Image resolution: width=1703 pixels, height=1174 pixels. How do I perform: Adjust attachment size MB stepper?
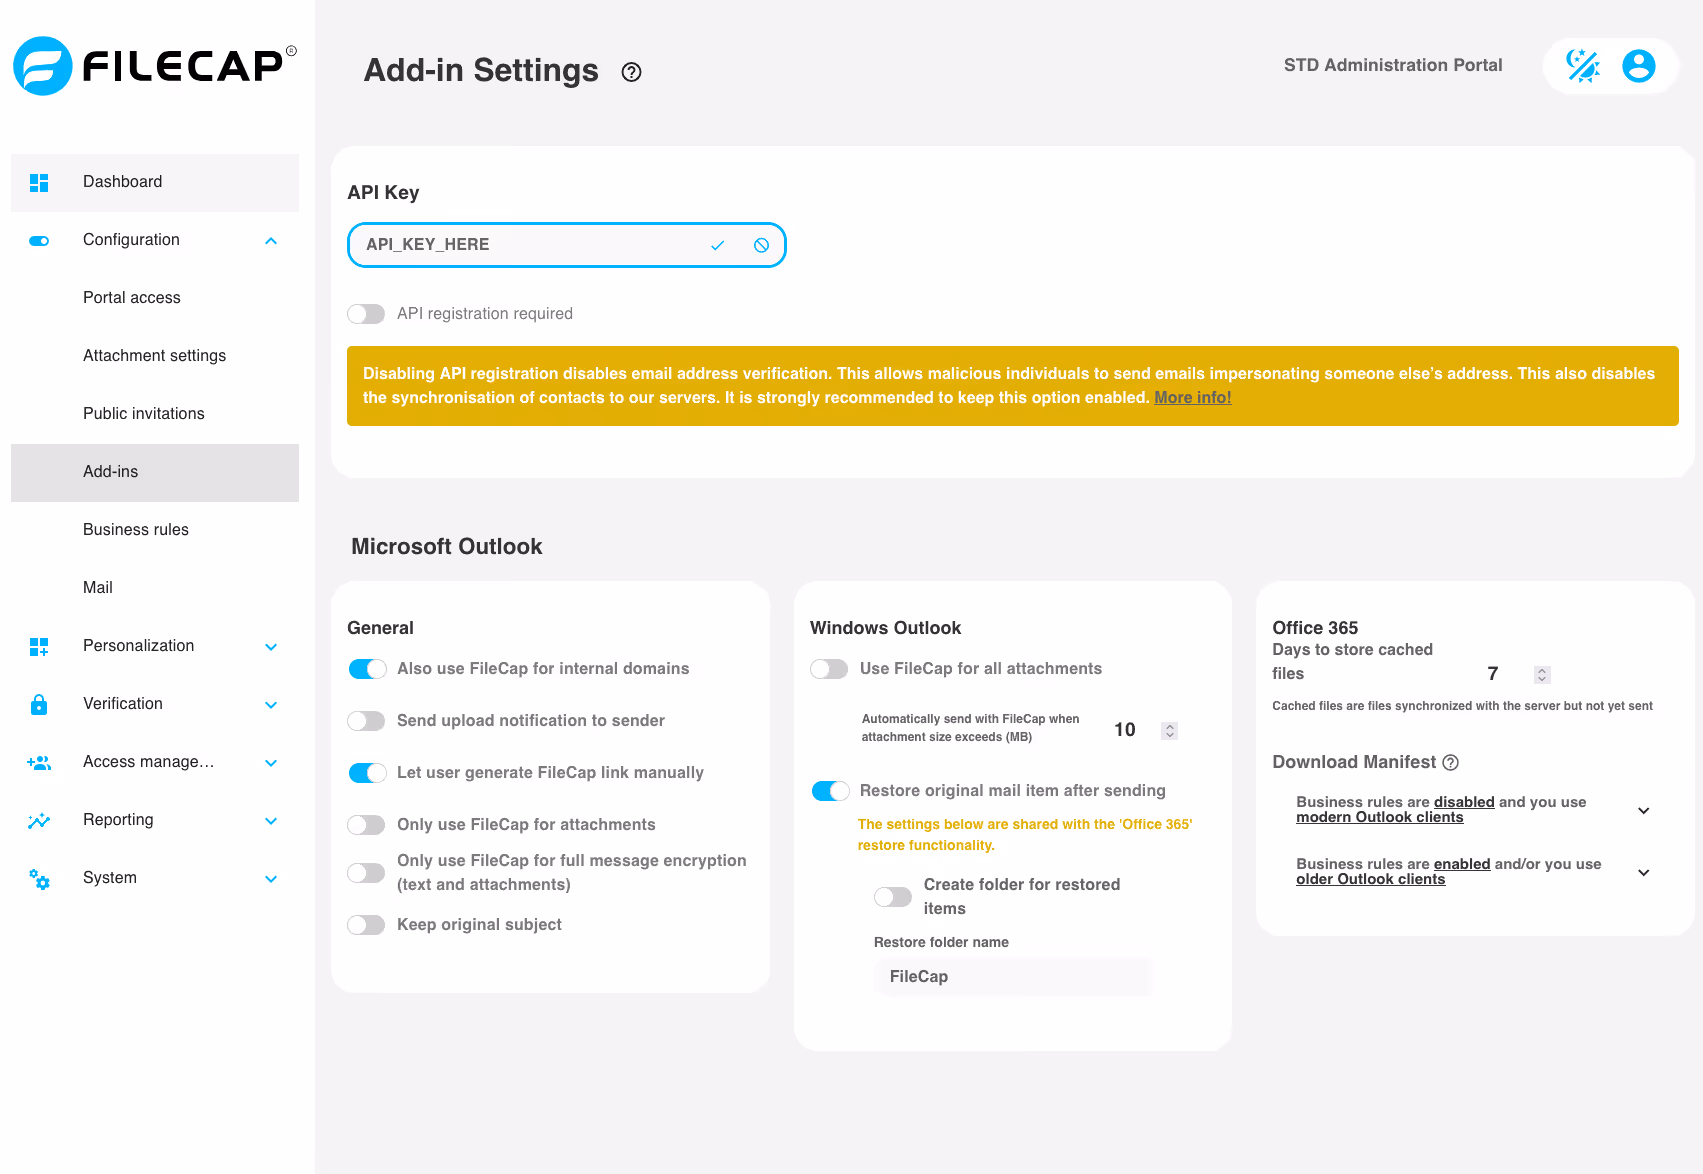[x=1170, y=731]
